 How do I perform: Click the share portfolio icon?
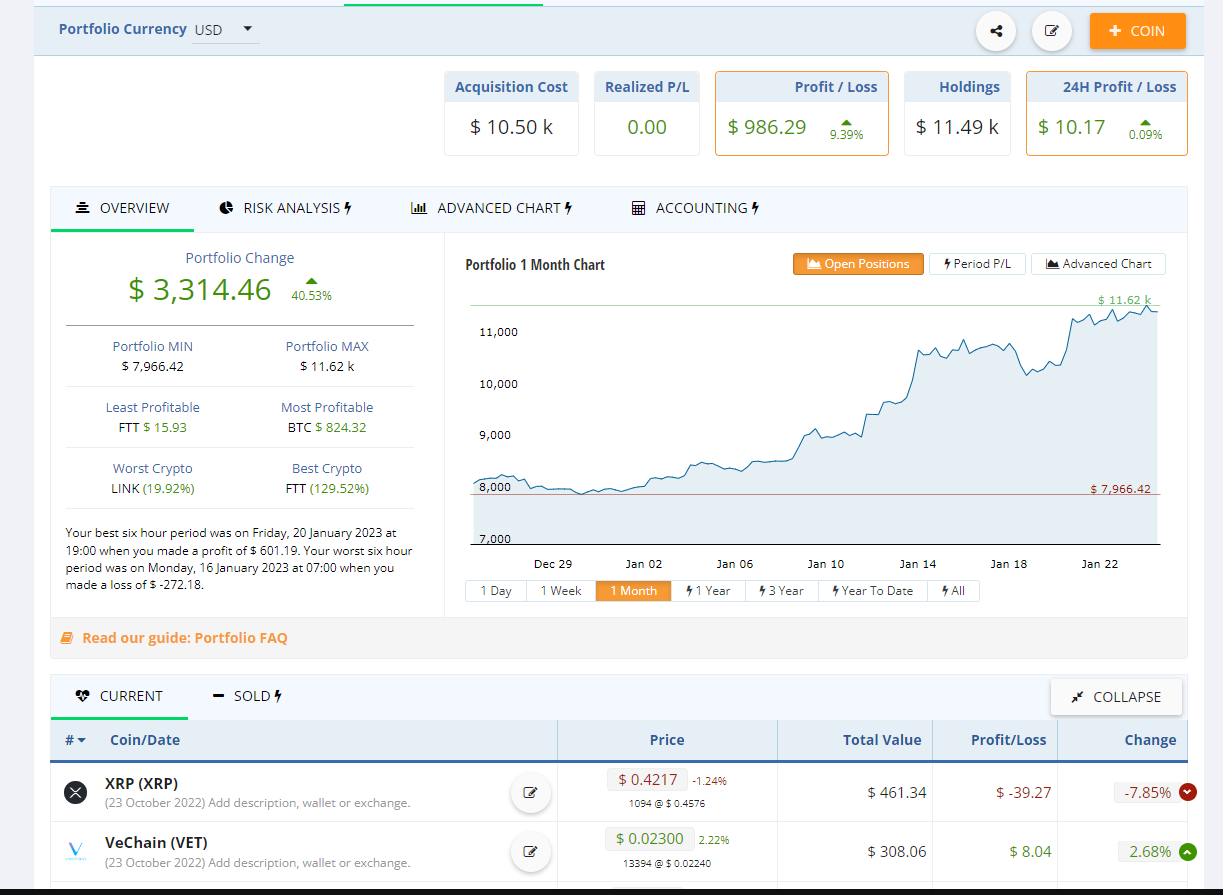click(x=996, y=31)
